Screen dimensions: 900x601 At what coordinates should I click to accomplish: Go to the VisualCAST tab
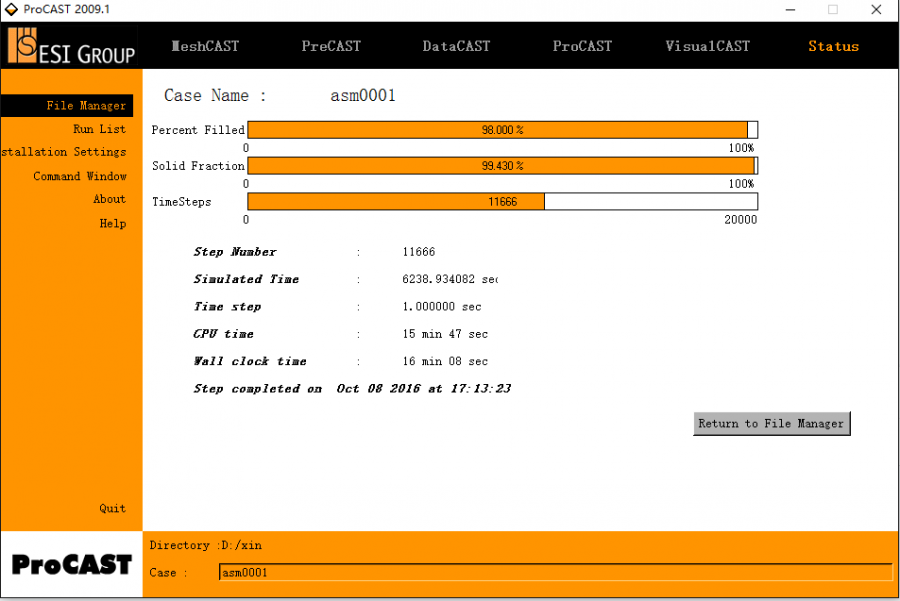coord(707,46)
